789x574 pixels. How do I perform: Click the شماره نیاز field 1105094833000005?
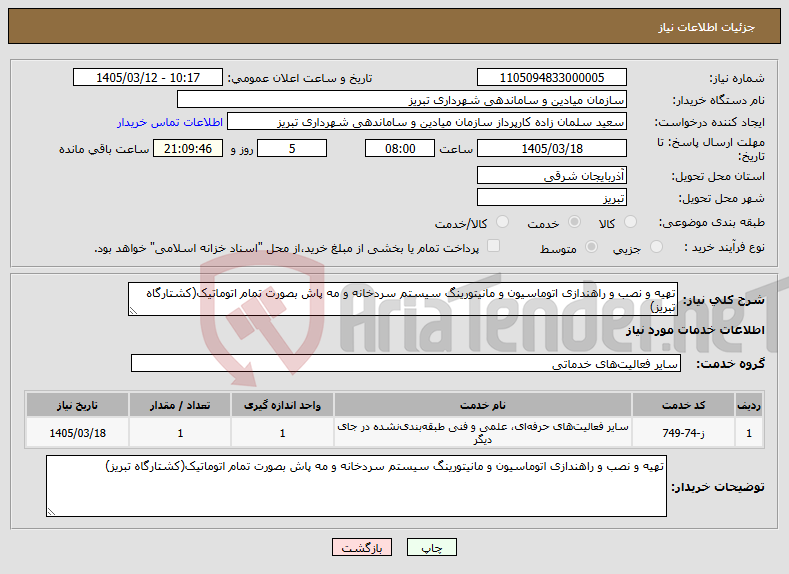click(x=551, y=77)
